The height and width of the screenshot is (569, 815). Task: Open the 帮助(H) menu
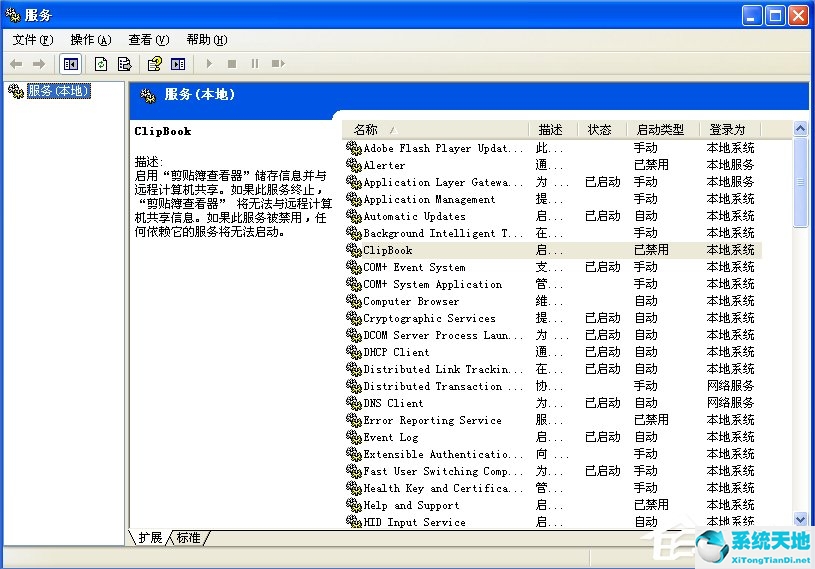click(207, 40)
